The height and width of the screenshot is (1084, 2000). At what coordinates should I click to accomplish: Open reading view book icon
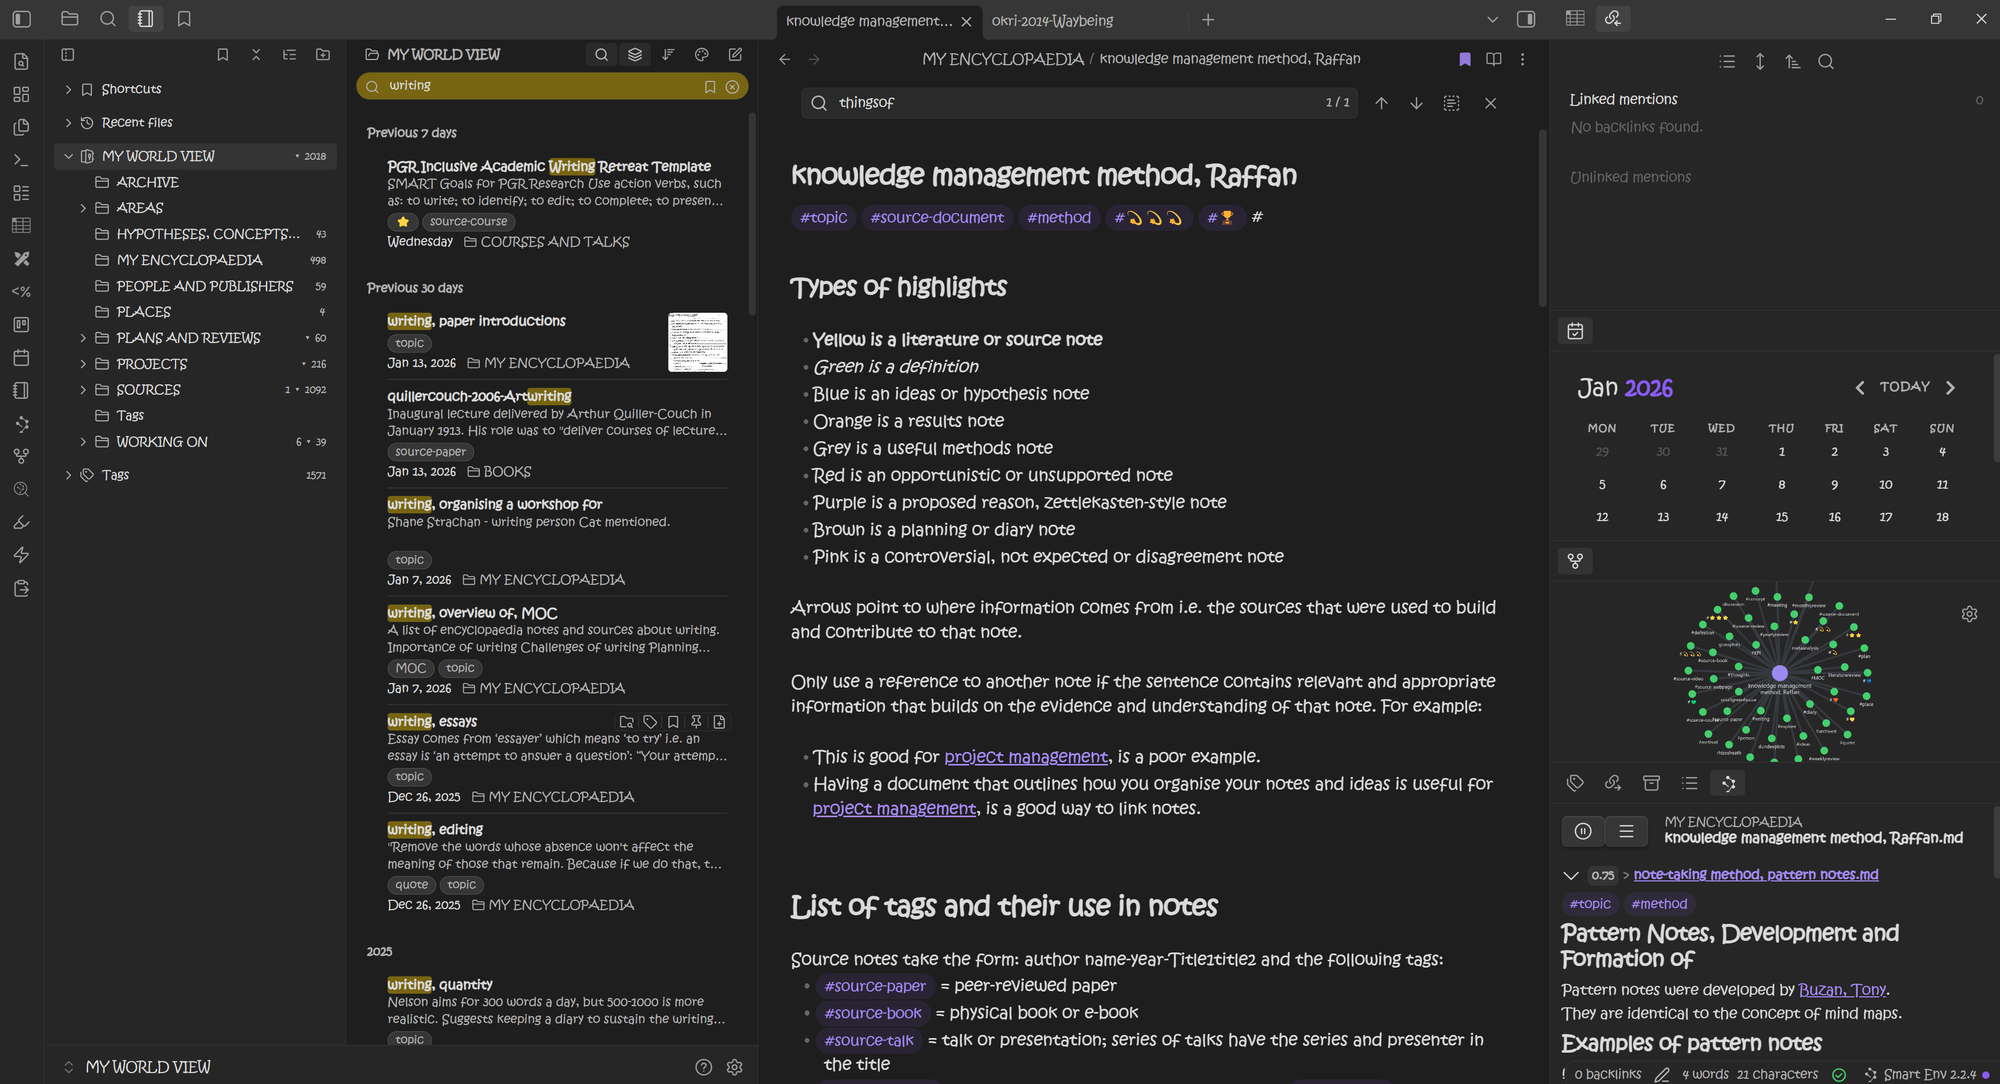click(1493, 59)
